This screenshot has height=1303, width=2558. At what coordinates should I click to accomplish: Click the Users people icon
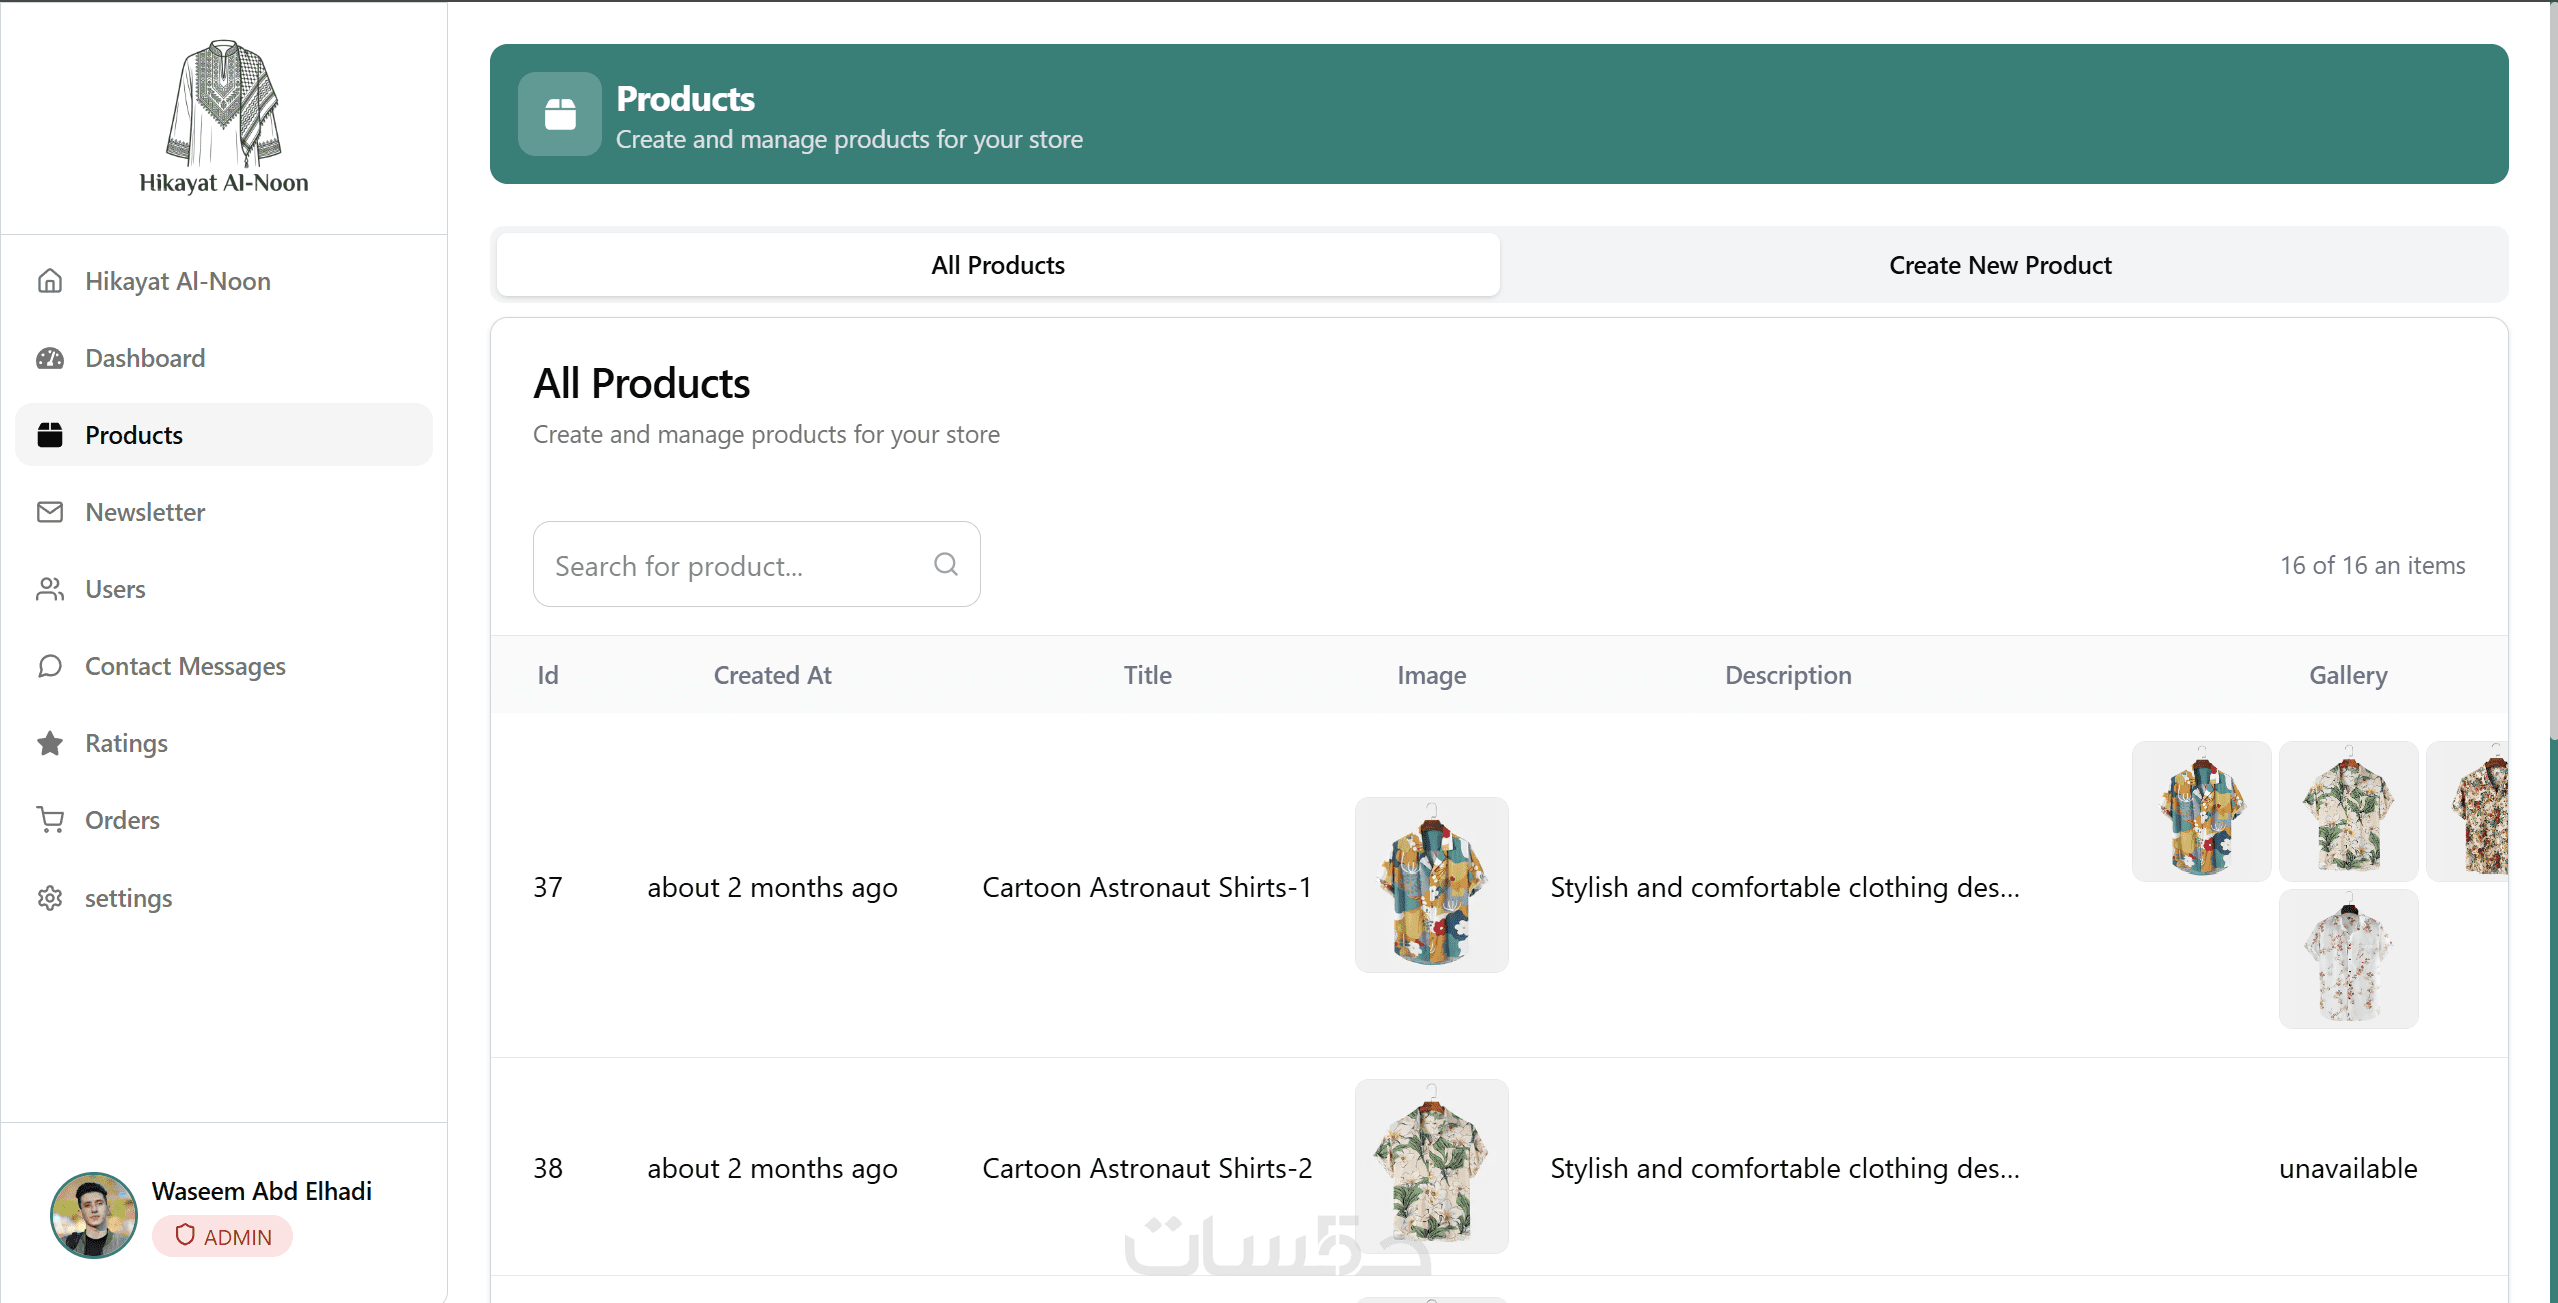tap(50, 589)
